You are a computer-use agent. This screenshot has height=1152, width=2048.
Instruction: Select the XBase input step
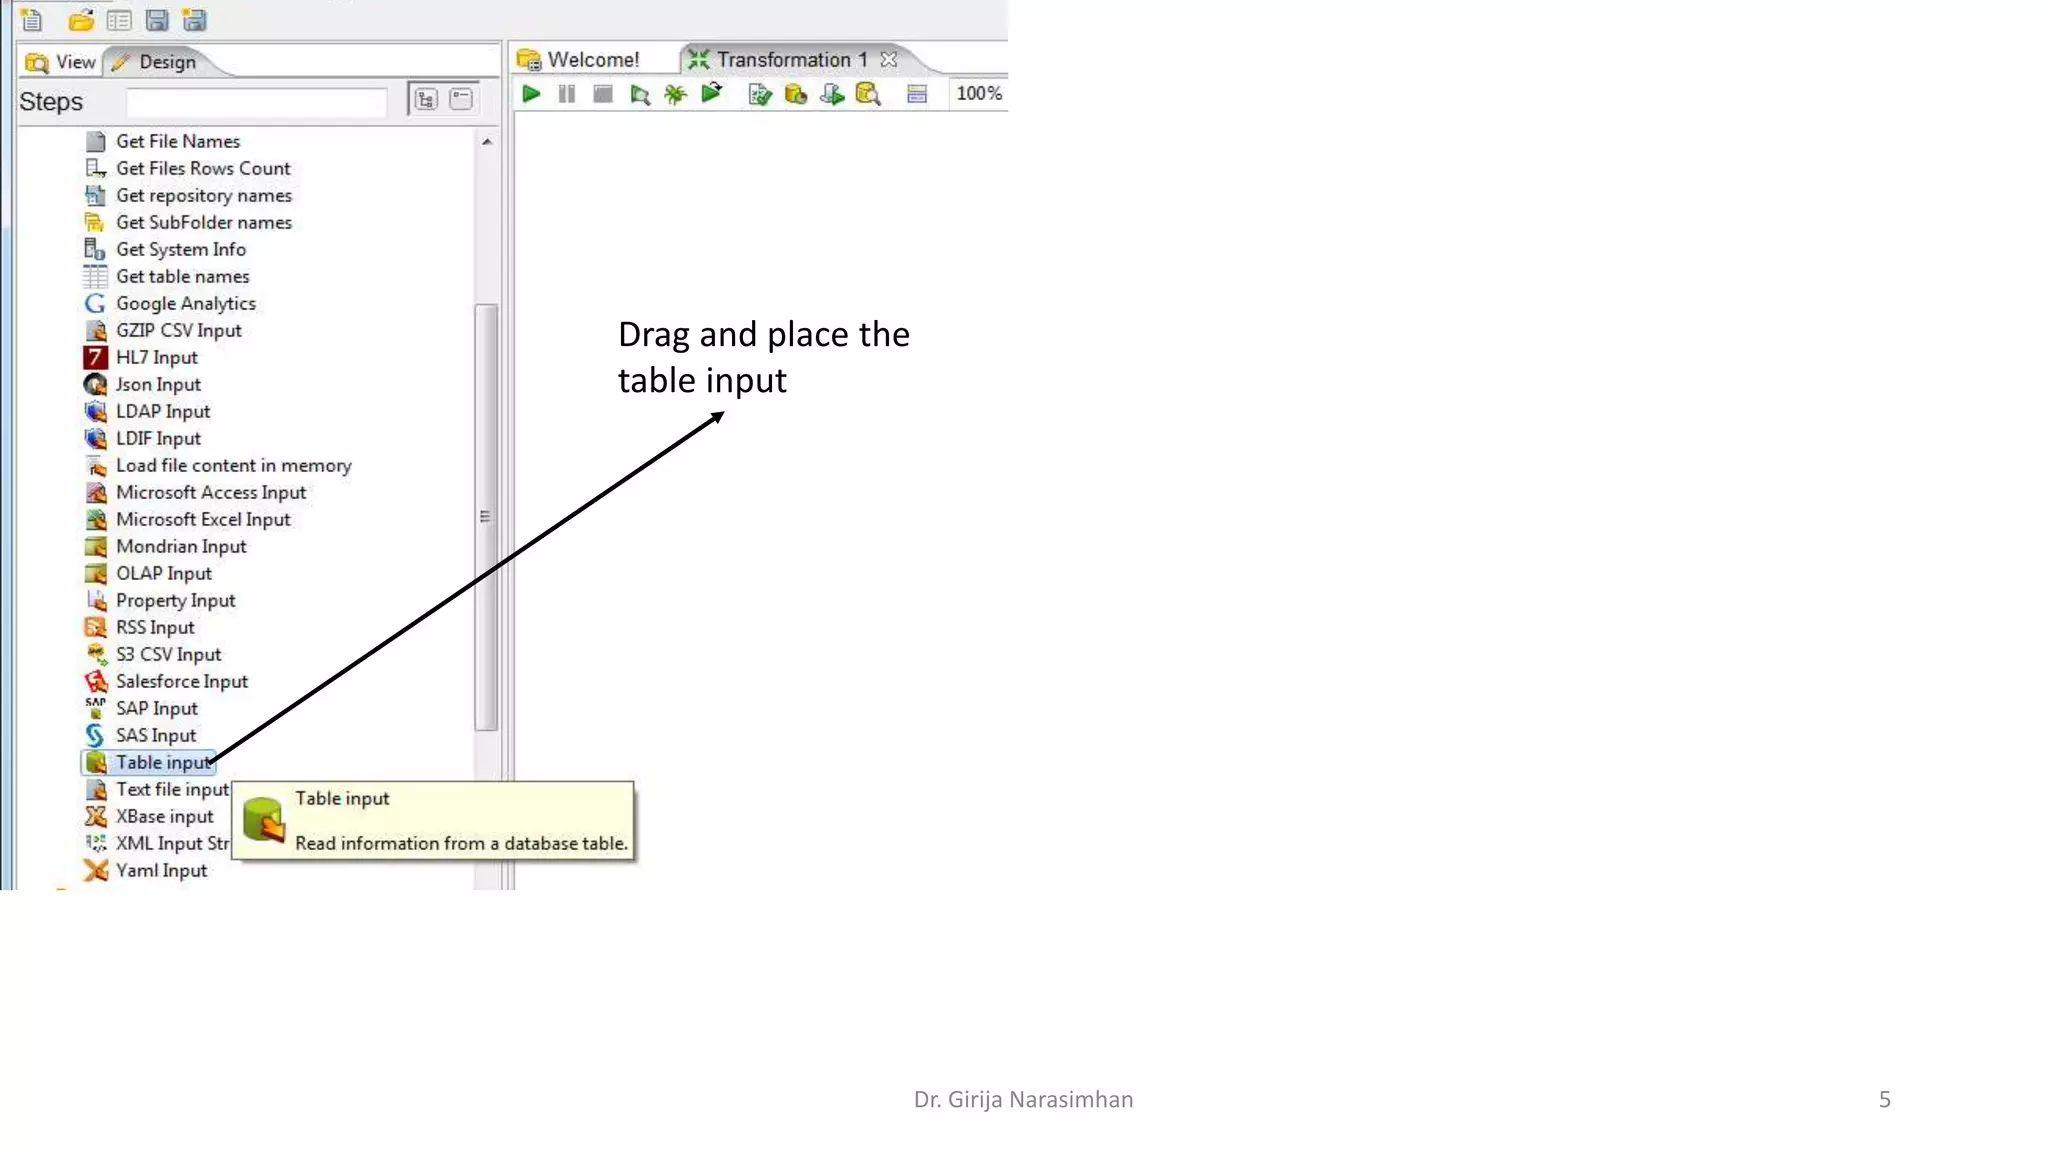pos(165,816)
